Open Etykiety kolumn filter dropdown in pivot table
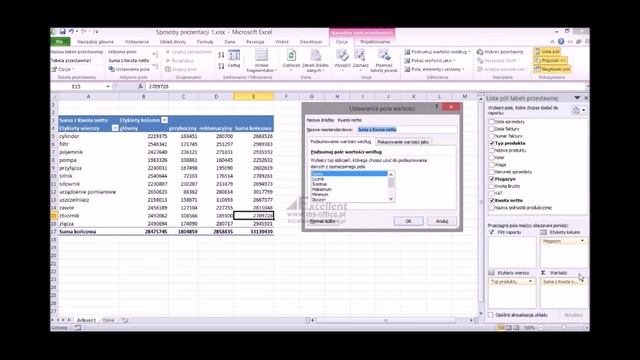The width and height of the screenshot is (640, 360). point(164,120)
